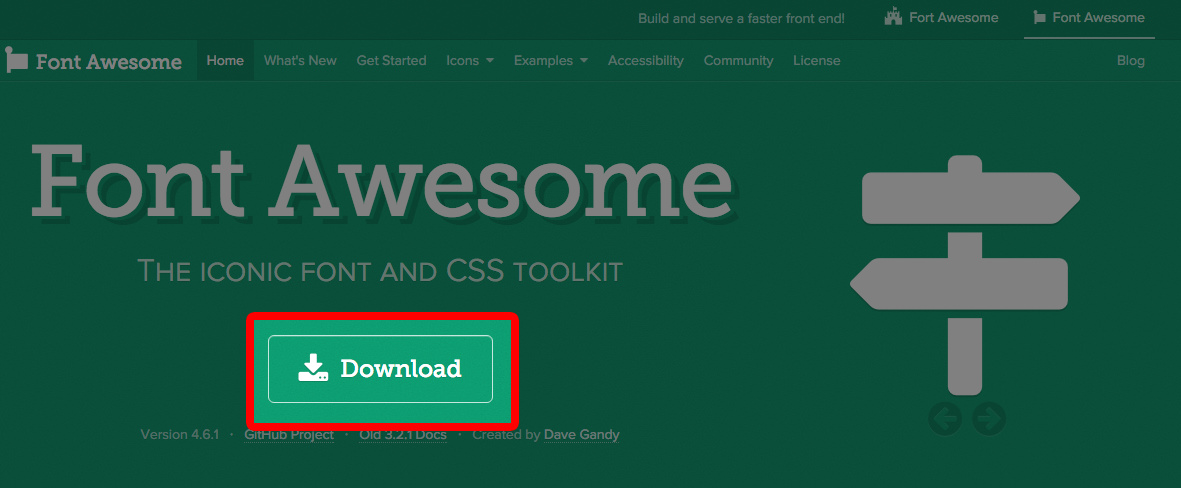The height and width of the screenshot is (488, 1181).
Task: View the License page
Action: [x=816, y=61]
